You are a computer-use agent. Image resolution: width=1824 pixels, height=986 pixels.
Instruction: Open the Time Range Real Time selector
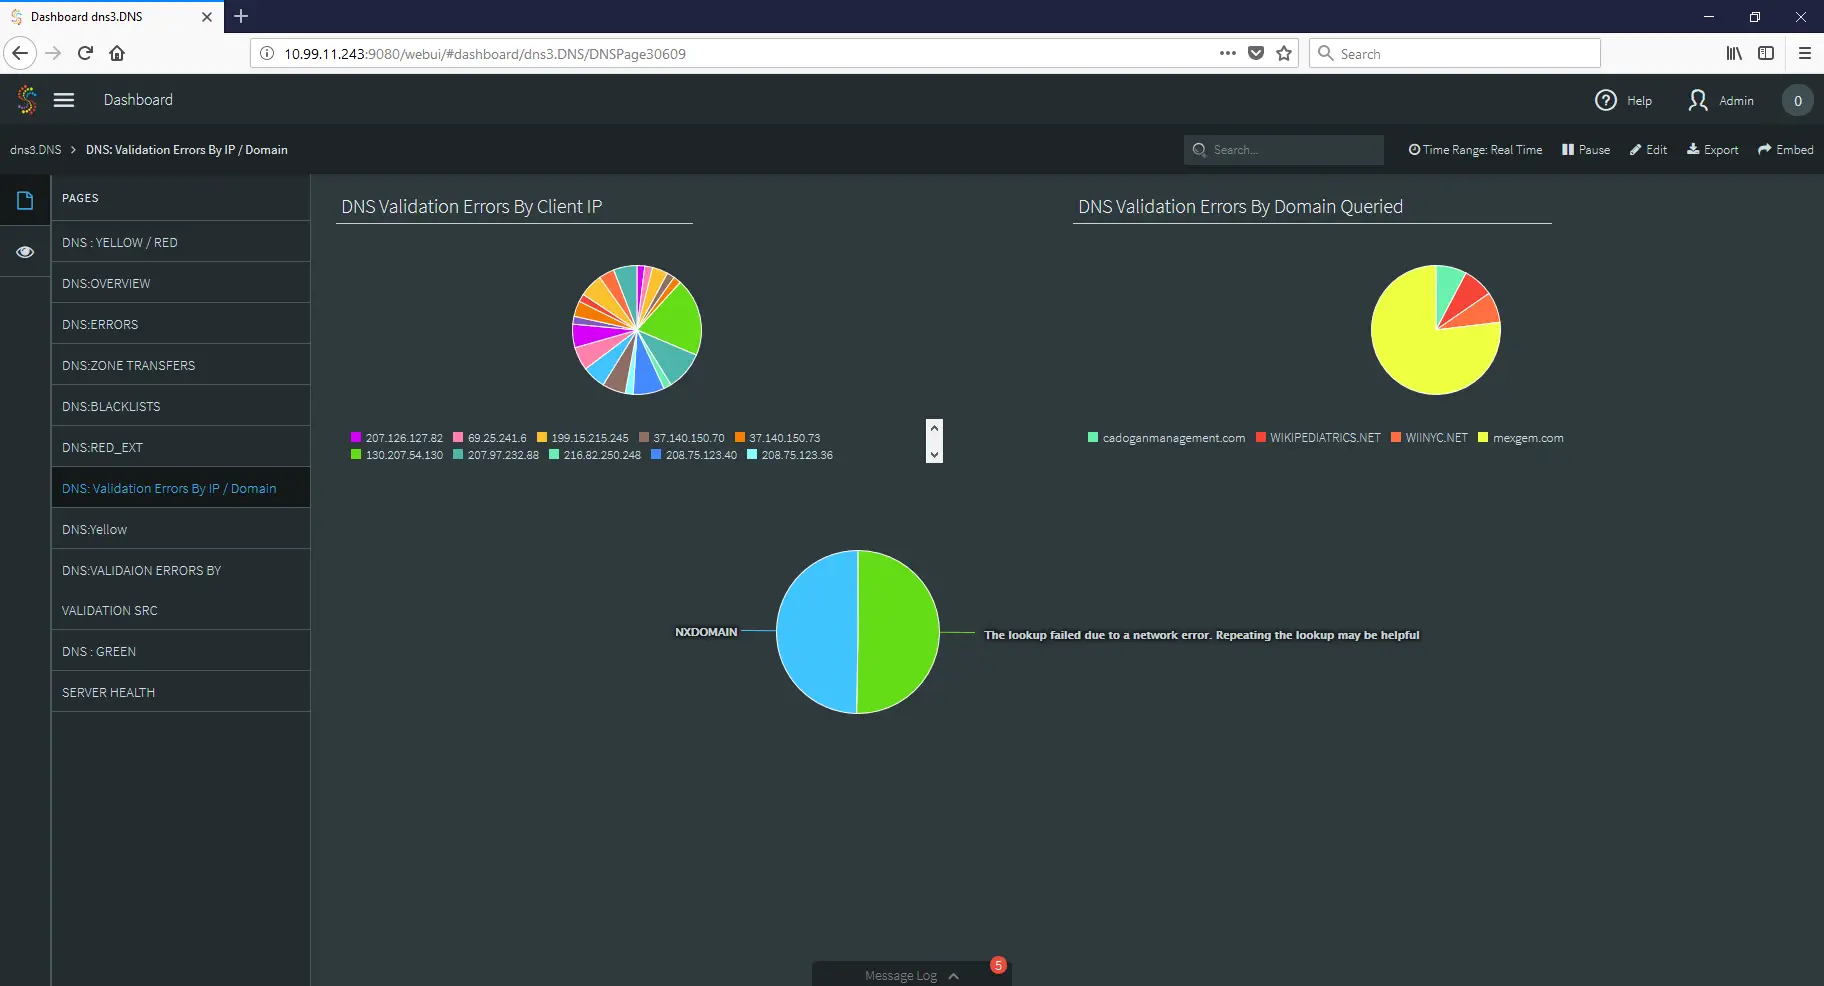pyautogui.click(x=1475, y=150)
